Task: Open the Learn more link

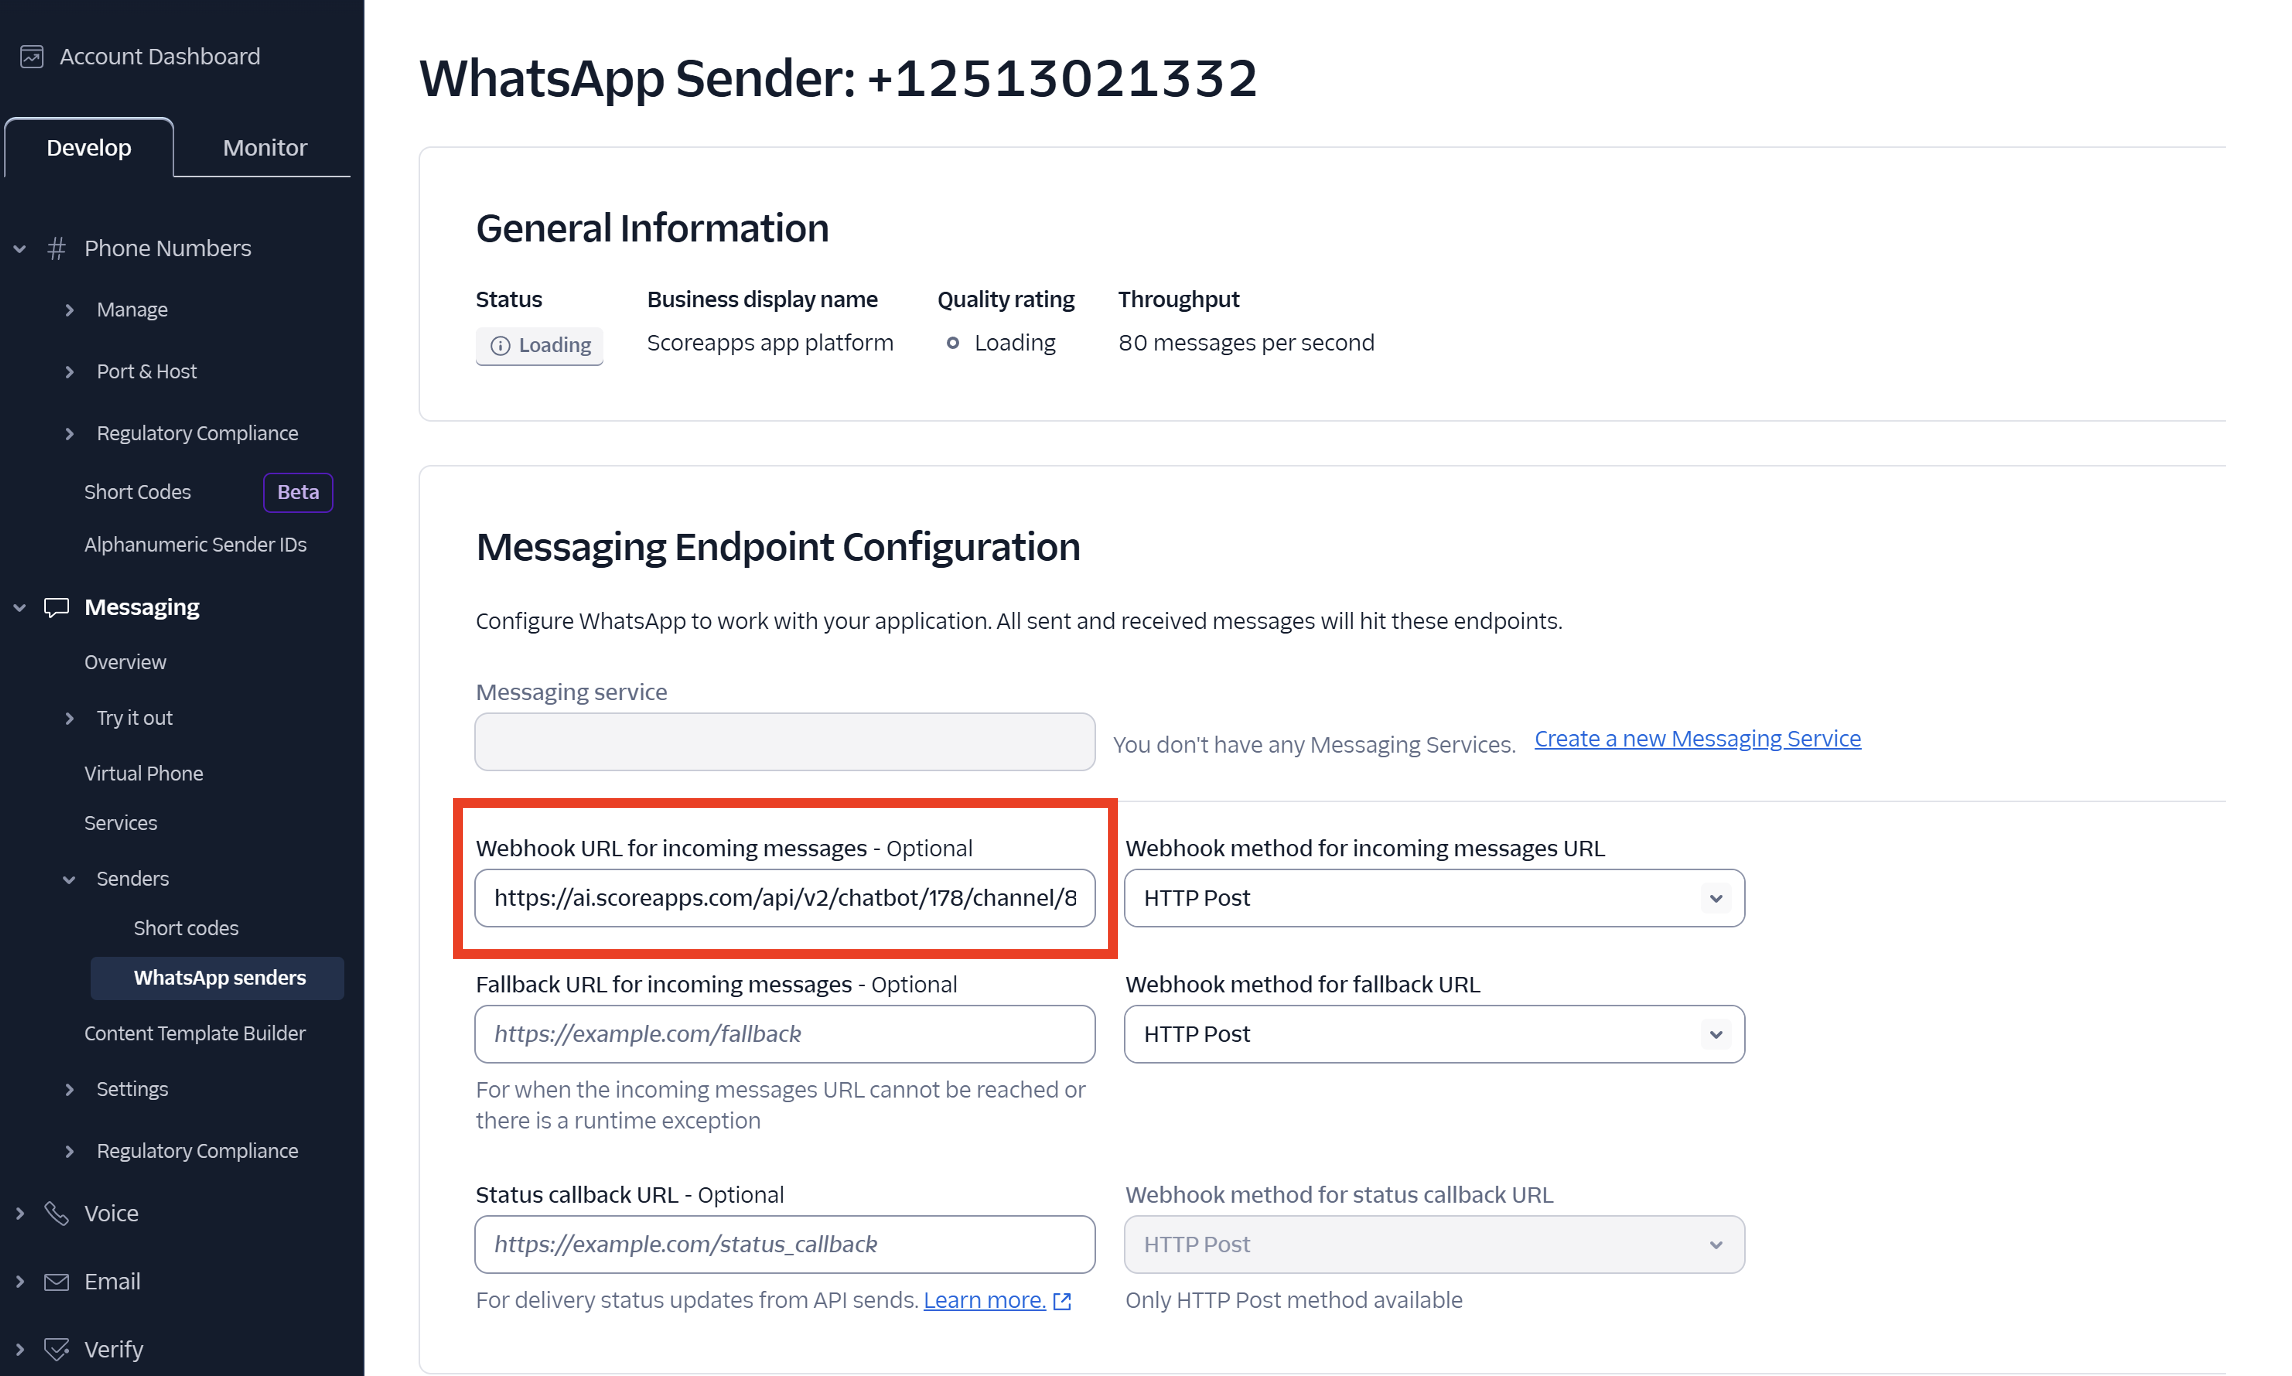Action: (984, 1300)
